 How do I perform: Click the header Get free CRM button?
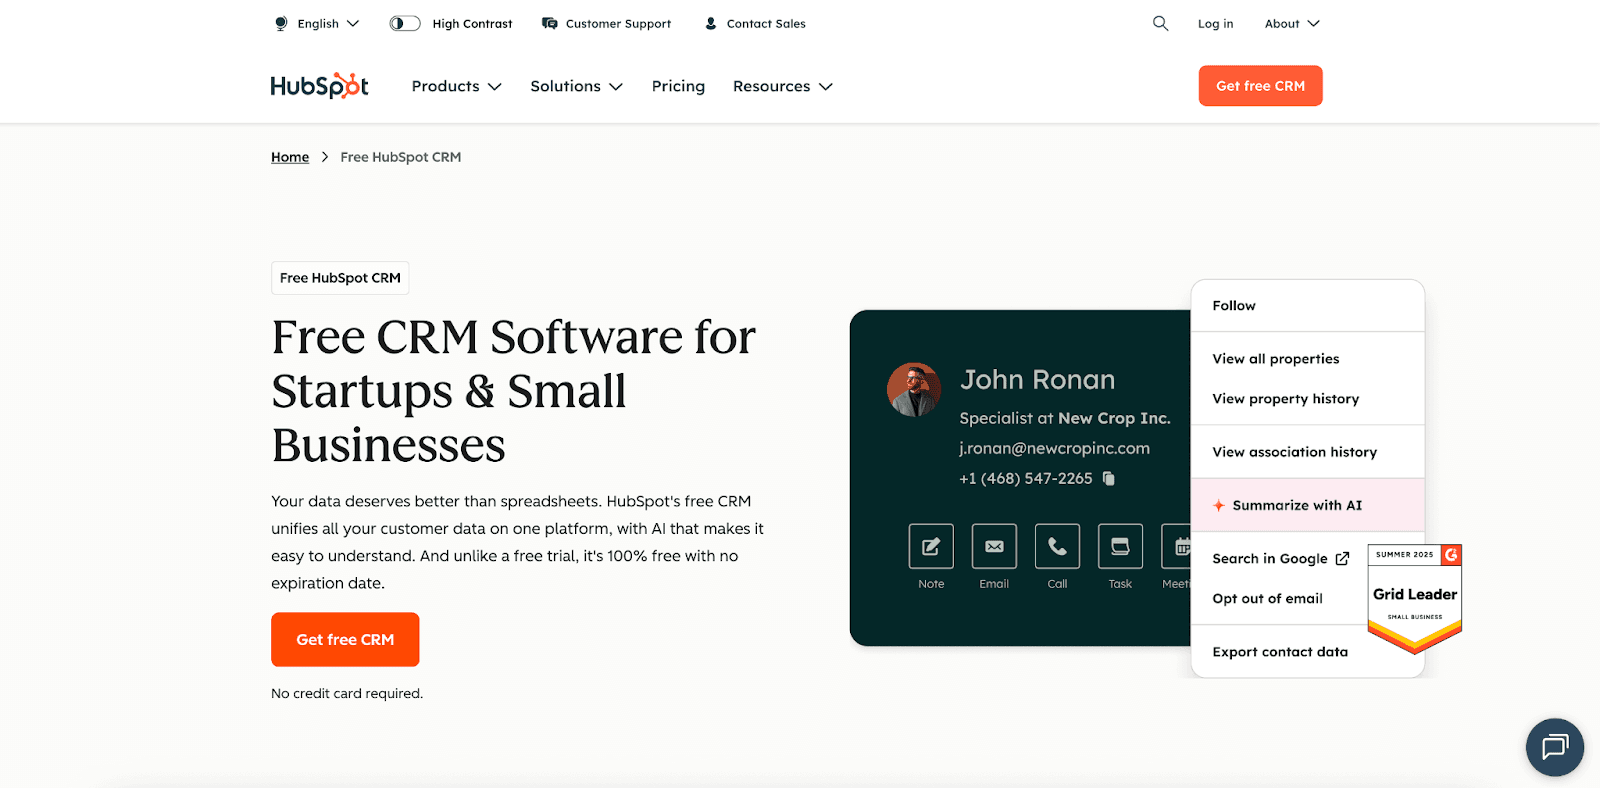1260,86
